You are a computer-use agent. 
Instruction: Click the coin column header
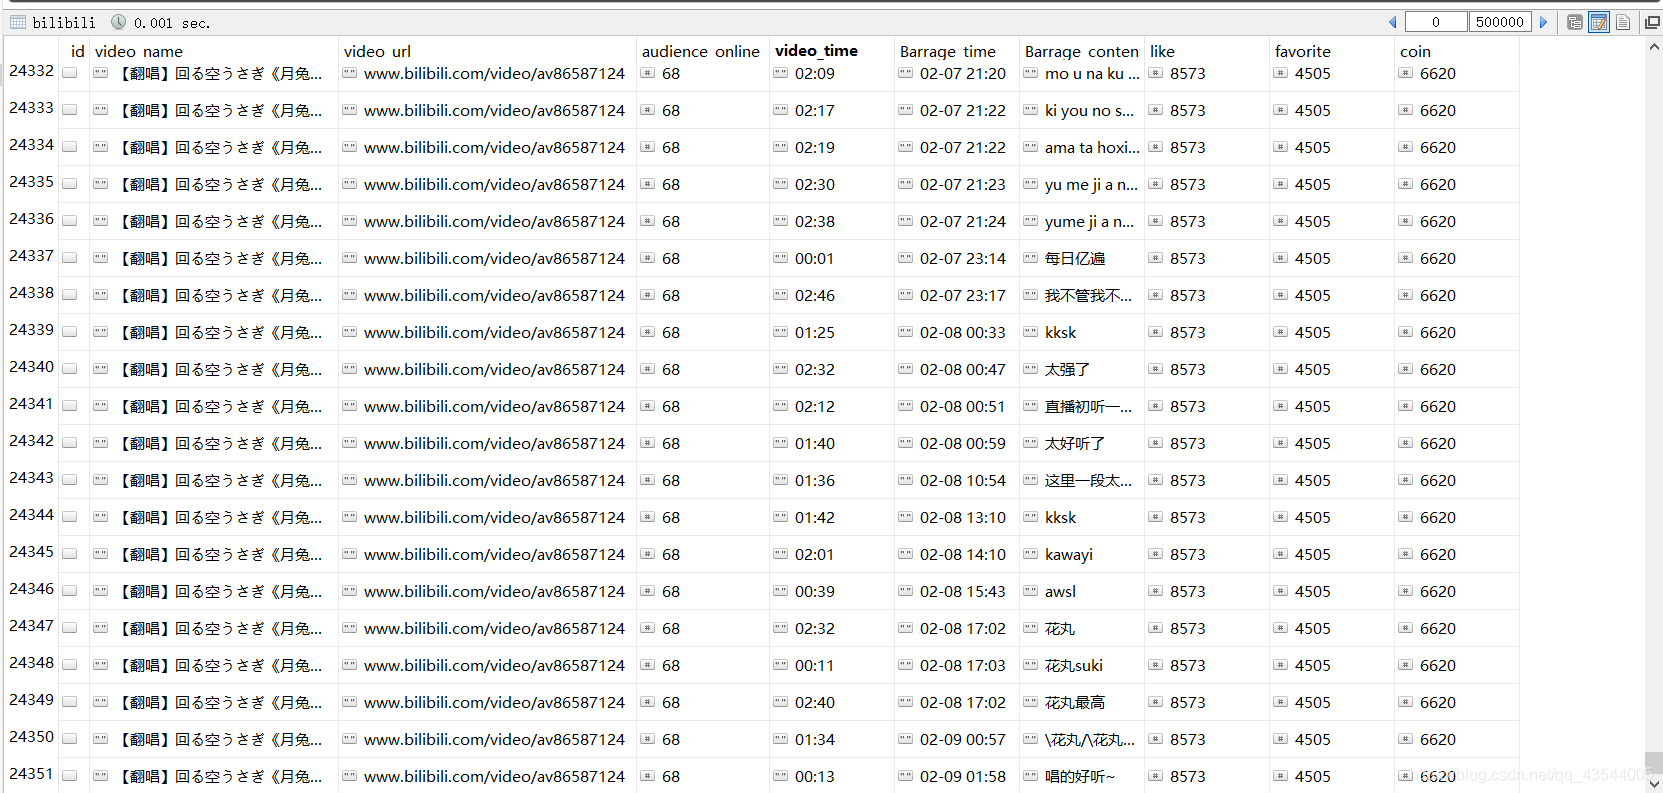pos(1415,51)
